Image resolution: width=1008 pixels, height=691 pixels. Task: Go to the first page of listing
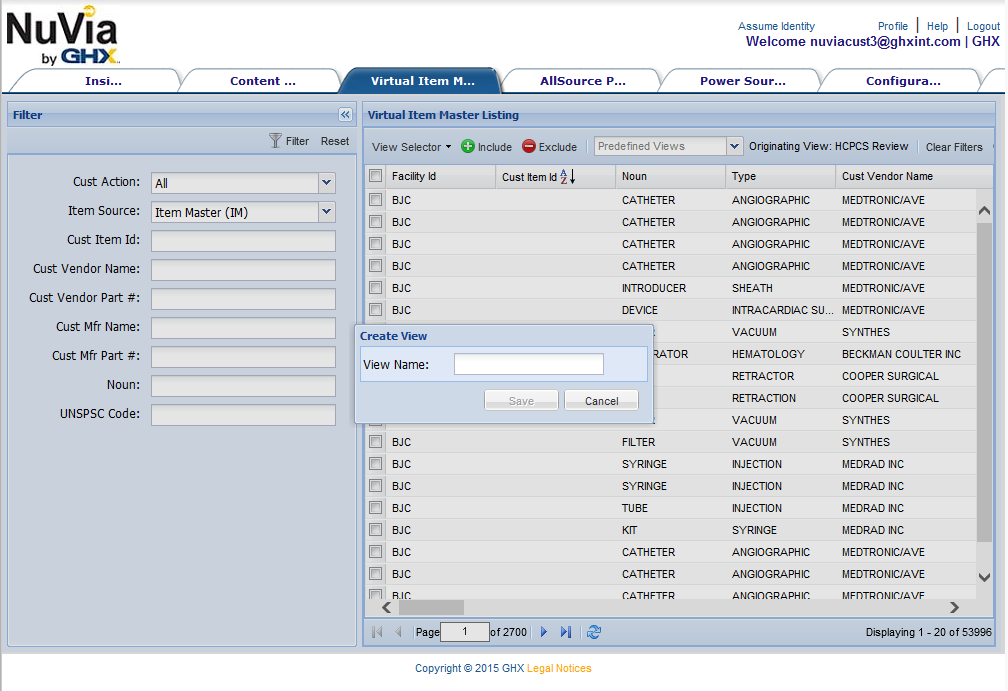pos(377,632)
